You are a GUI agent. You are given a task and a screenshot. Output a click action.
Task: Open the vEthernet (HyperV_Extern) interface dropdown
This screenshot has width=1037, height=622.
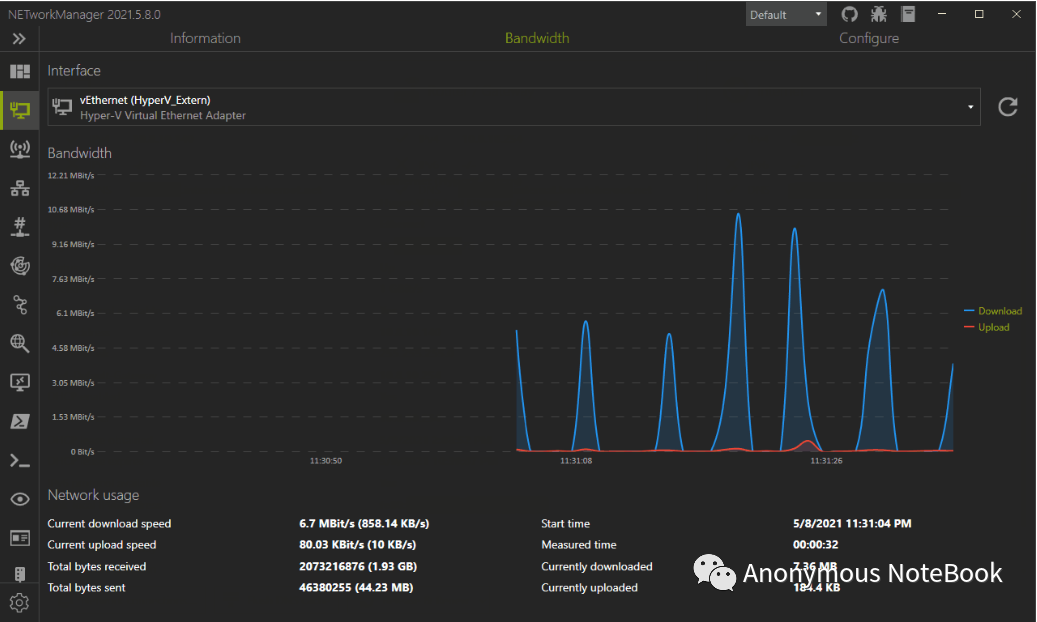pos(513,107)
